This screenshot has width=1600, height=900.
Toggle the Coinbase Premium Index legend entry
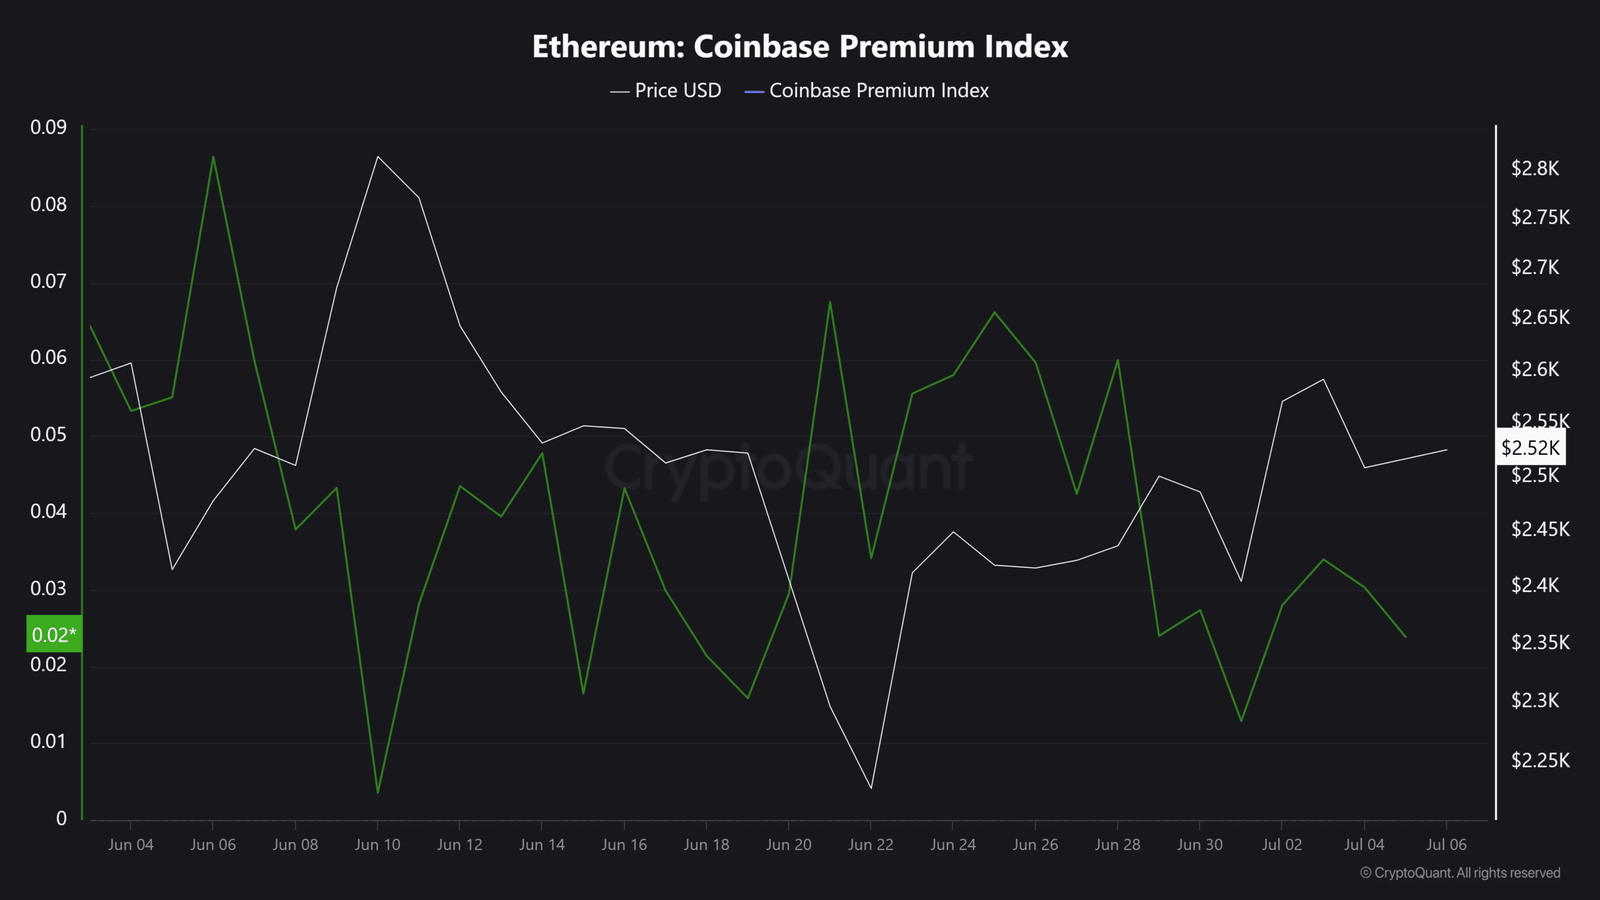click(867, 91)
